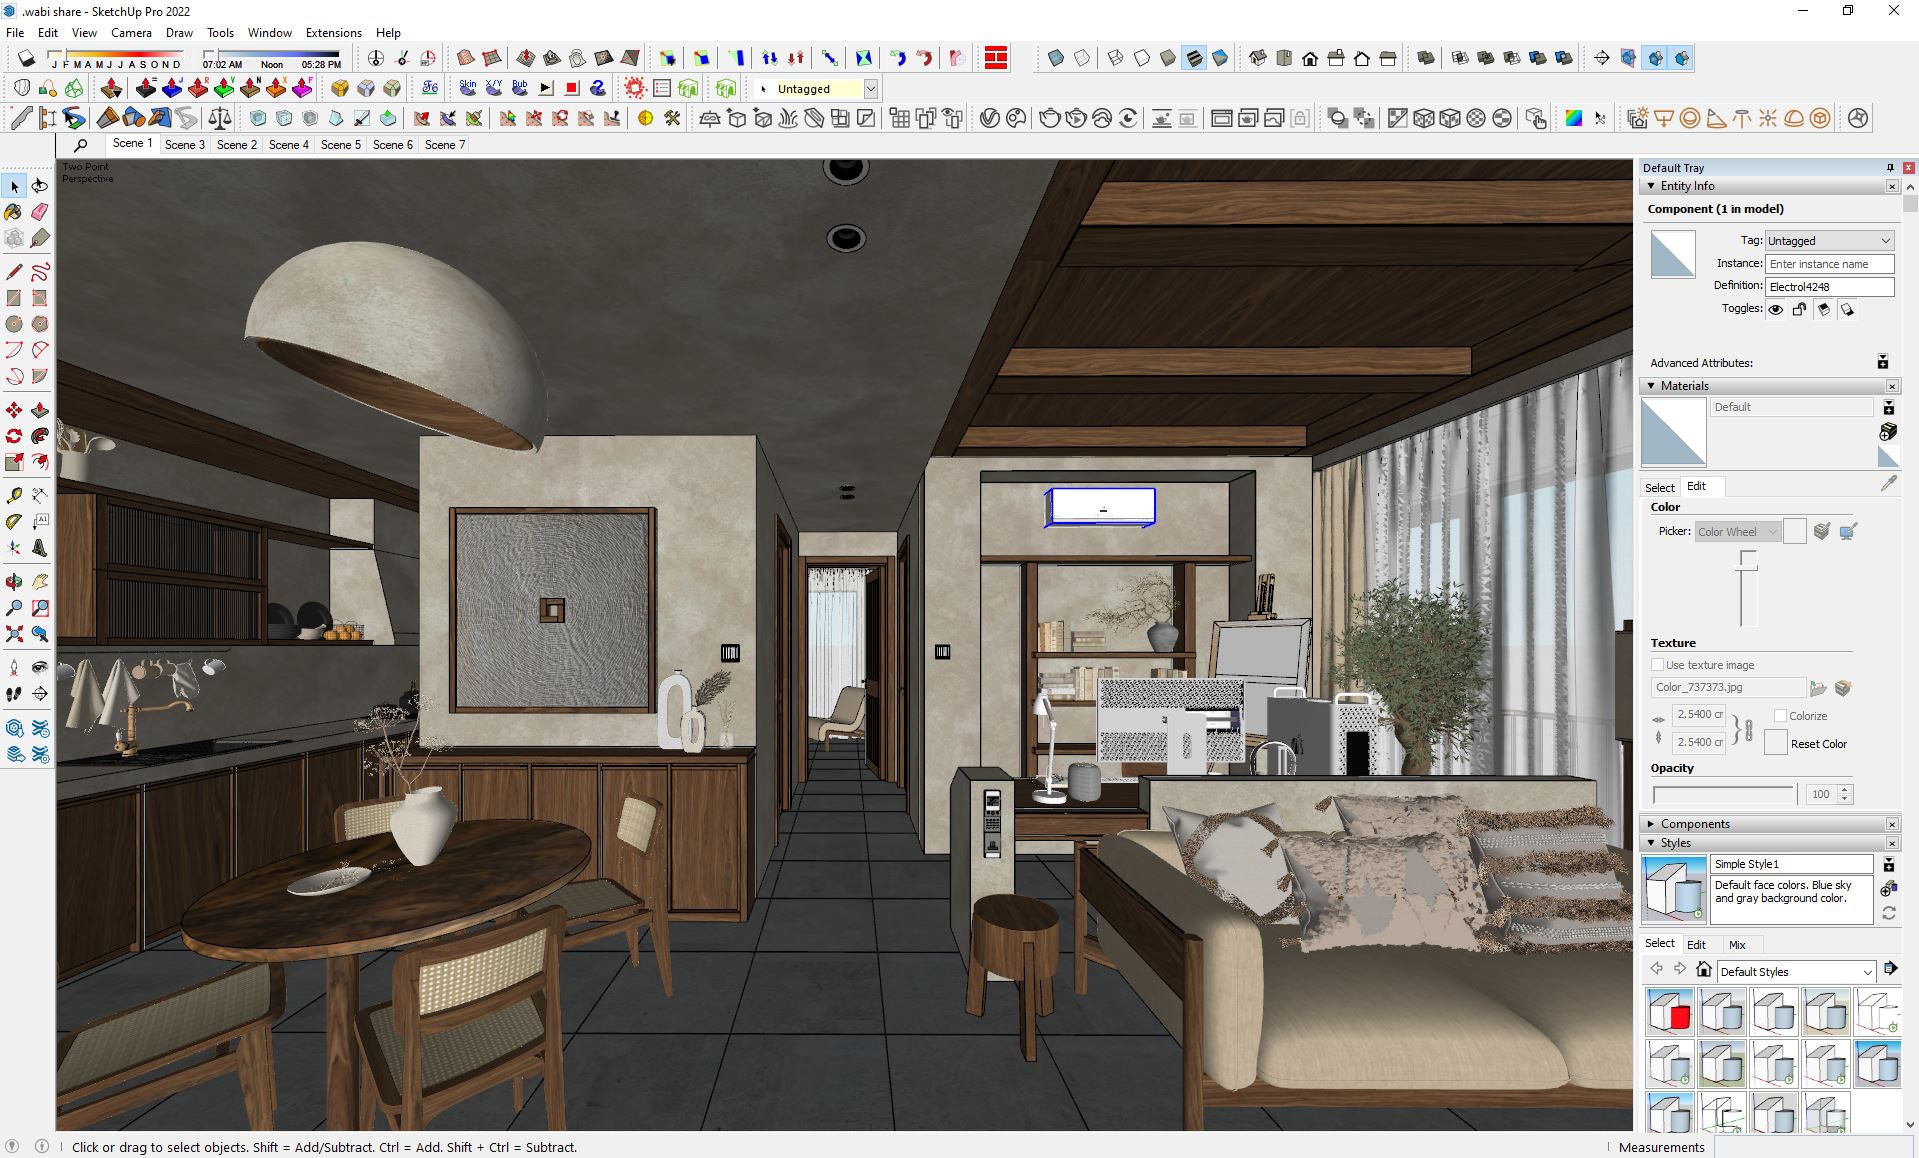
Task: Click the eyedropper sample paint icon
Action: pyautogui.click(x=1888, y=484)
